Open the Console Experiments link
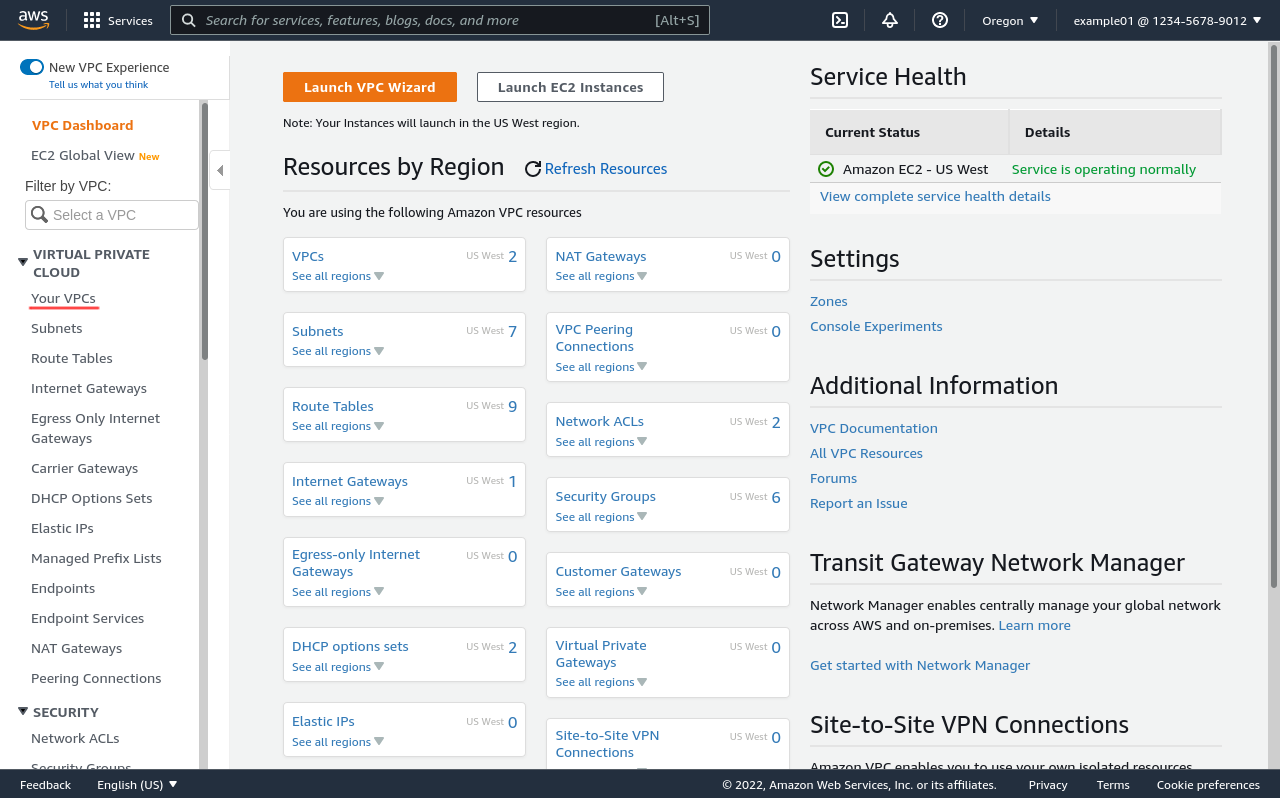1280x798 pixels. 876,326
